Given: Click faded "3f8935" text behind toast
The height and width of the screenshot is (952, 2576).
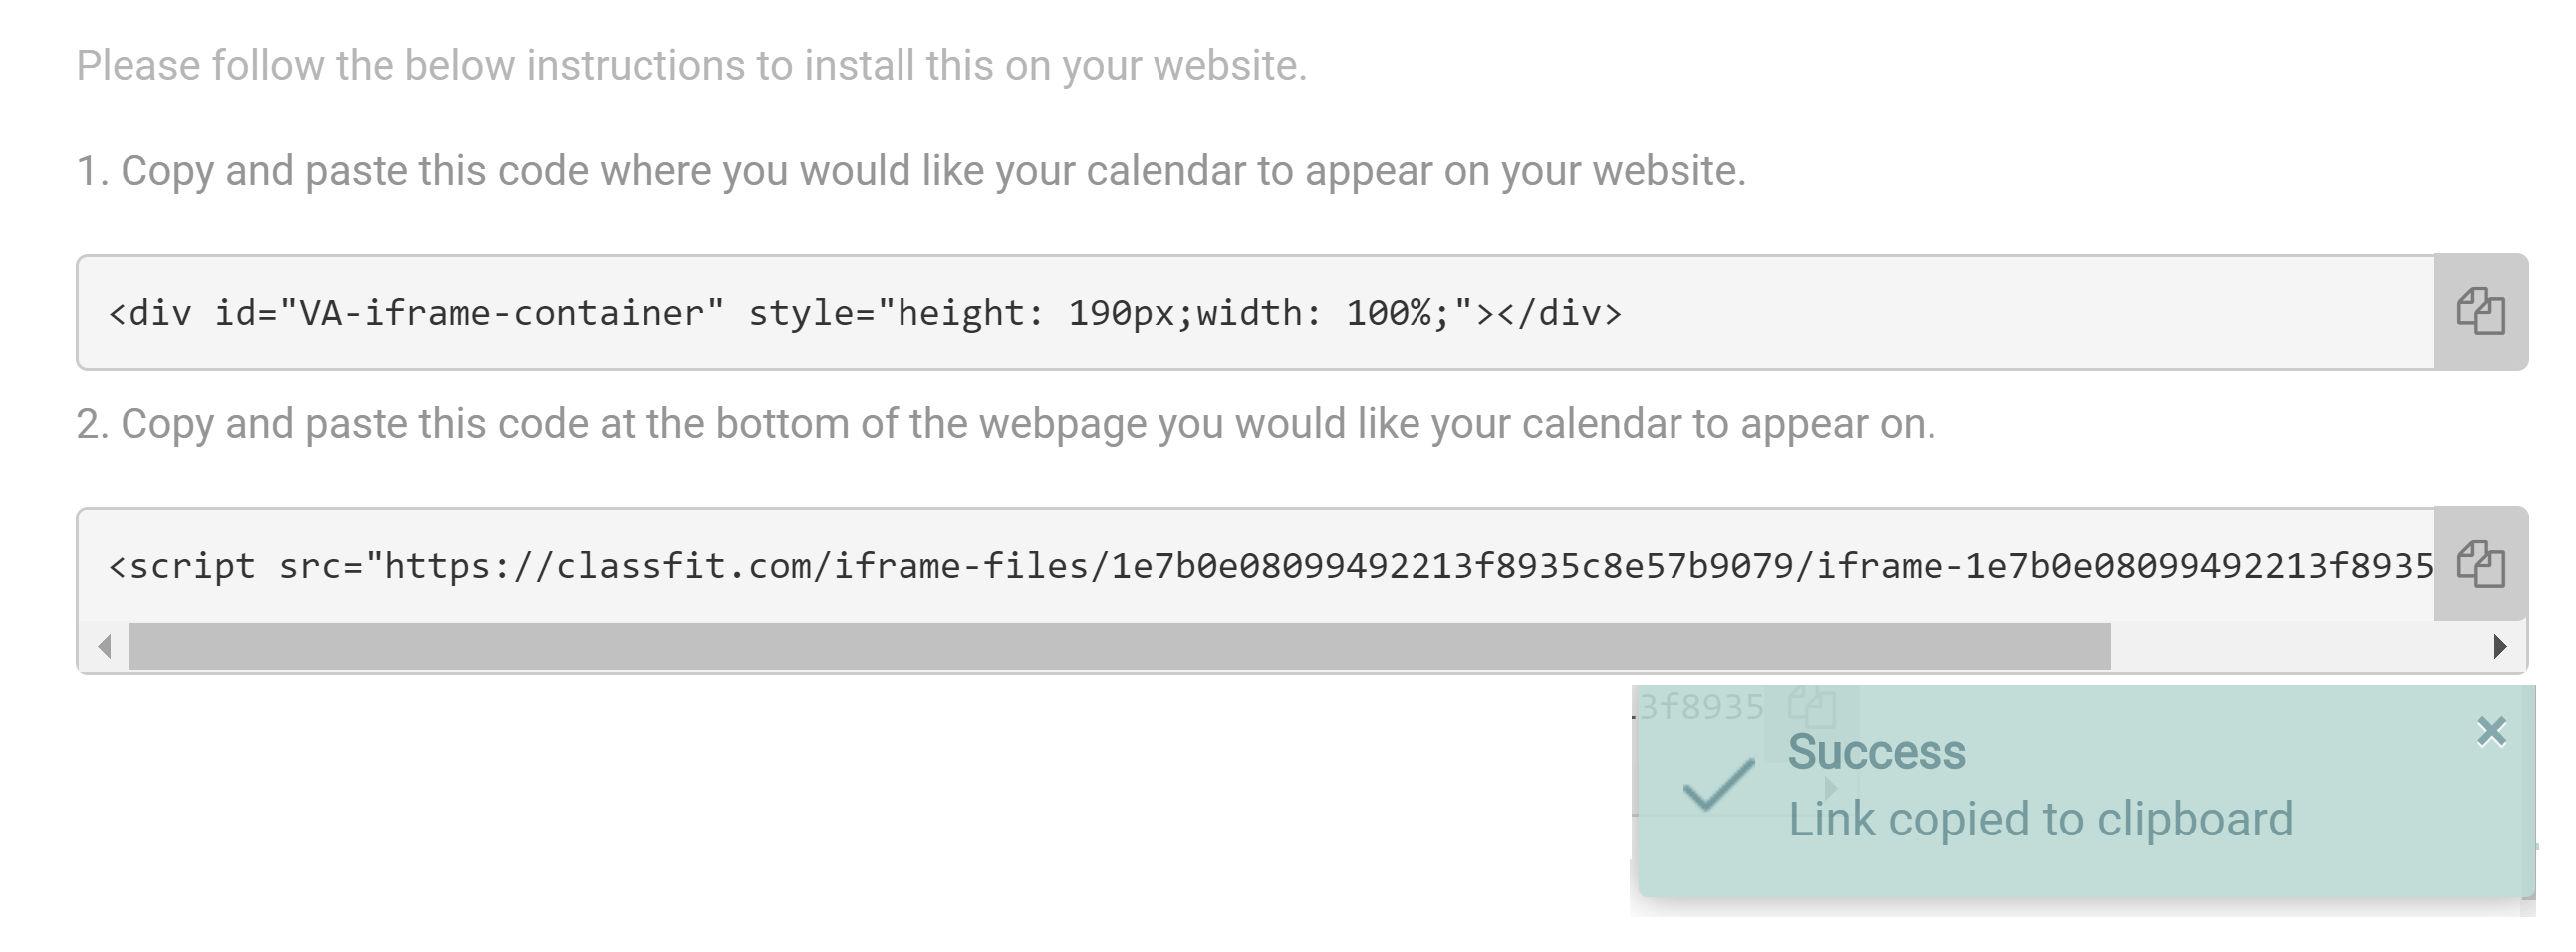Looking at the screenshot, I should 1700,707.
